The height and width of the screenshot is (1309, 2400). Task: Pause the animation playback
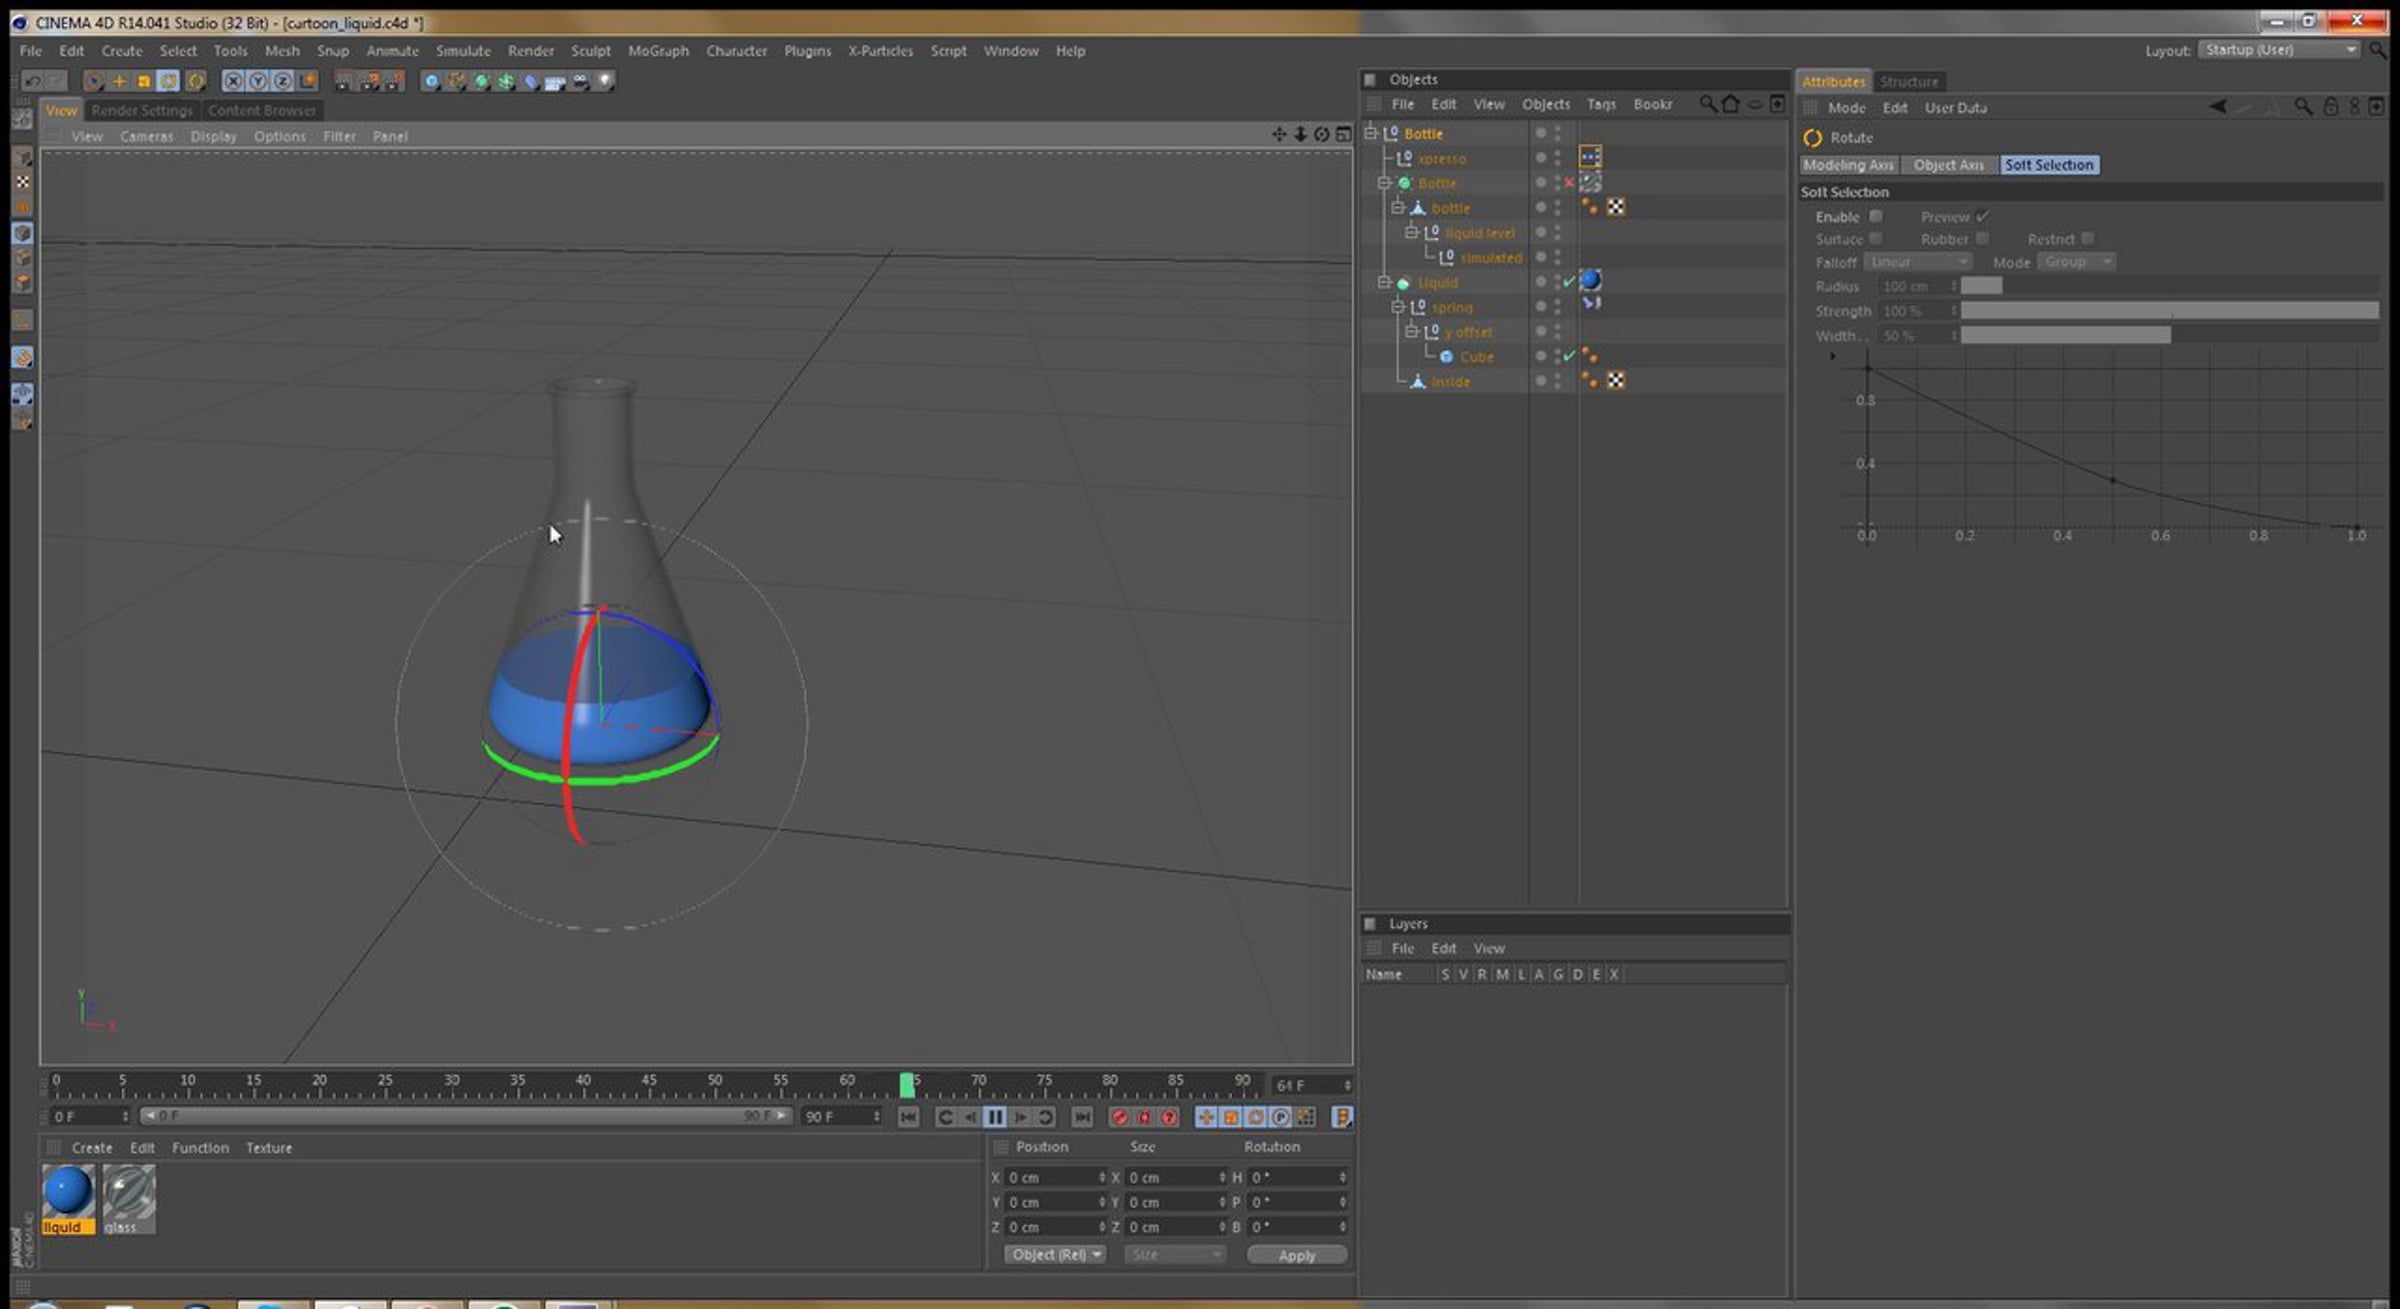pos(995,1117)
